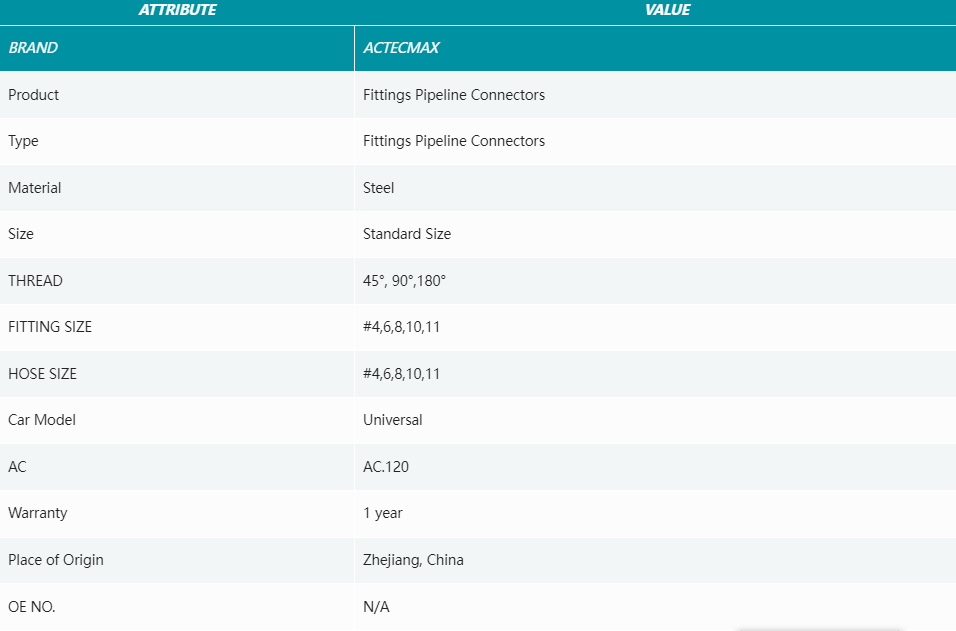Click the THREAD attribute label
The width and height of the screenshot is (956, 631).
point(35,281)
